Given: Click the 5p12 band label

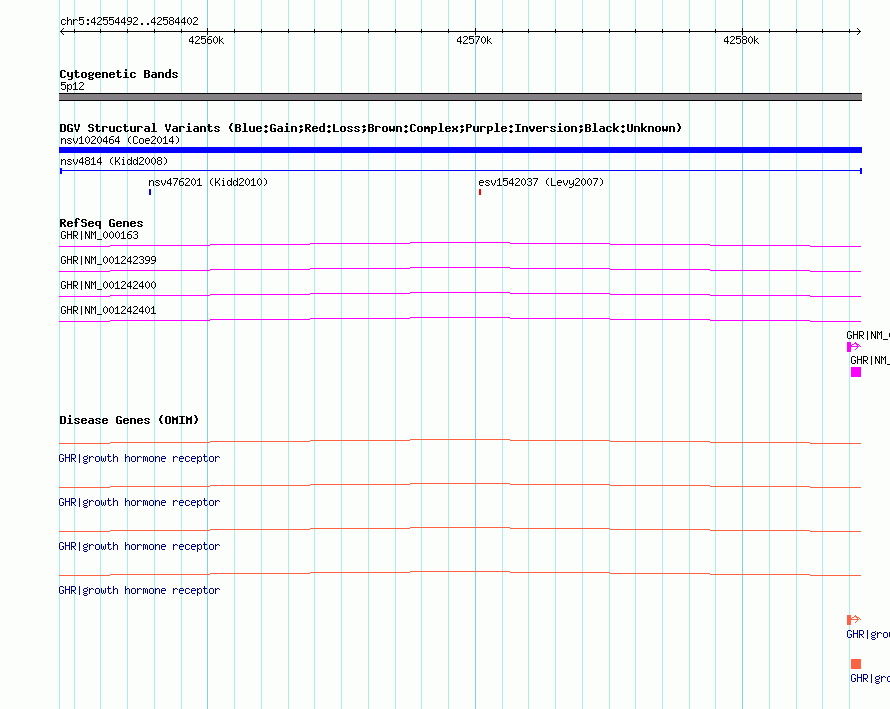Looking at the screenshot, I should 72,86.
